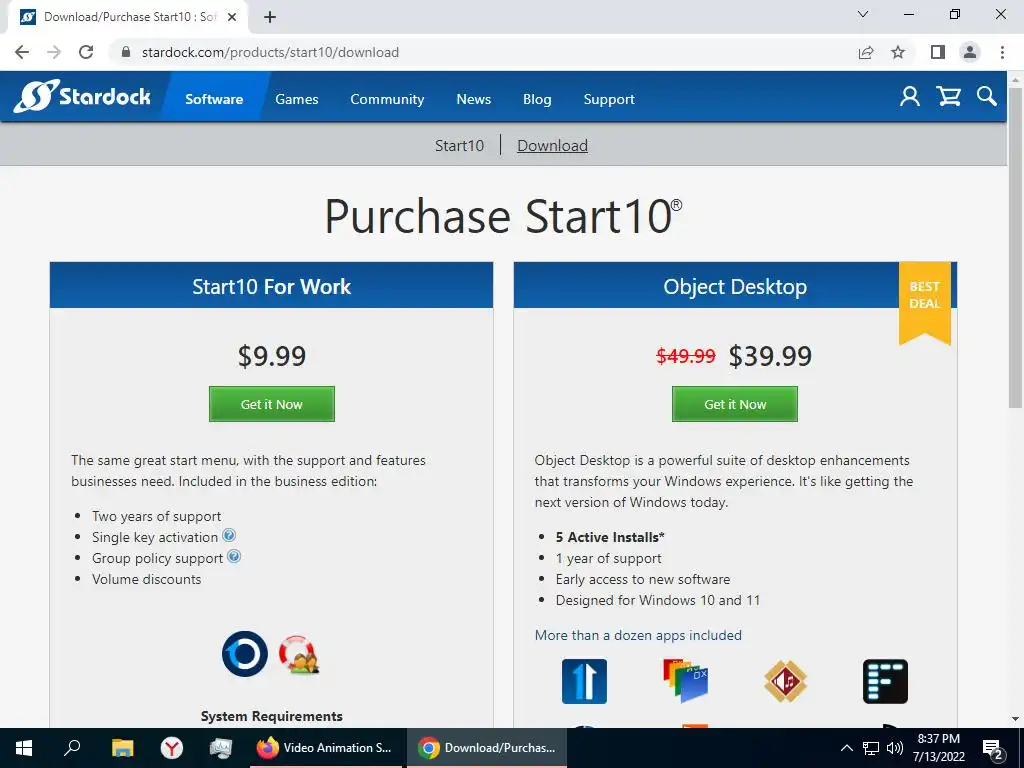Image resolution: width=1024 pixels, height=768 pixels.
Task: Click the $9.99 price text
Action: (x=272, y=356)
